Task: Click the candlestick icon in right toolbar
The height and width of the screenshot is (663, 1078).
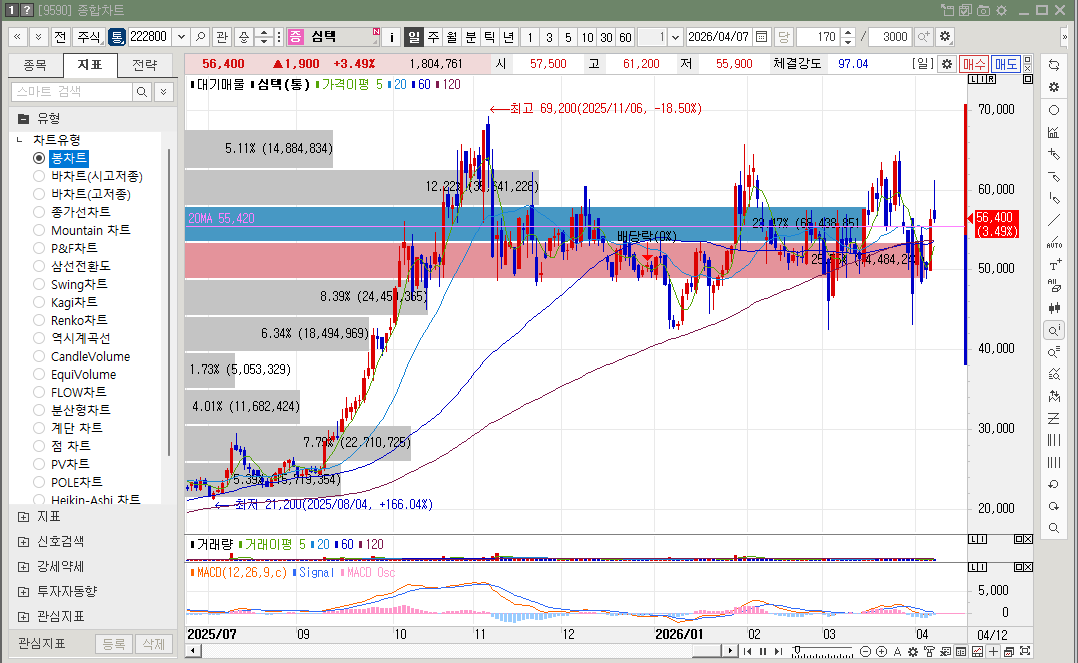Action: click(x=1053, y=308)
